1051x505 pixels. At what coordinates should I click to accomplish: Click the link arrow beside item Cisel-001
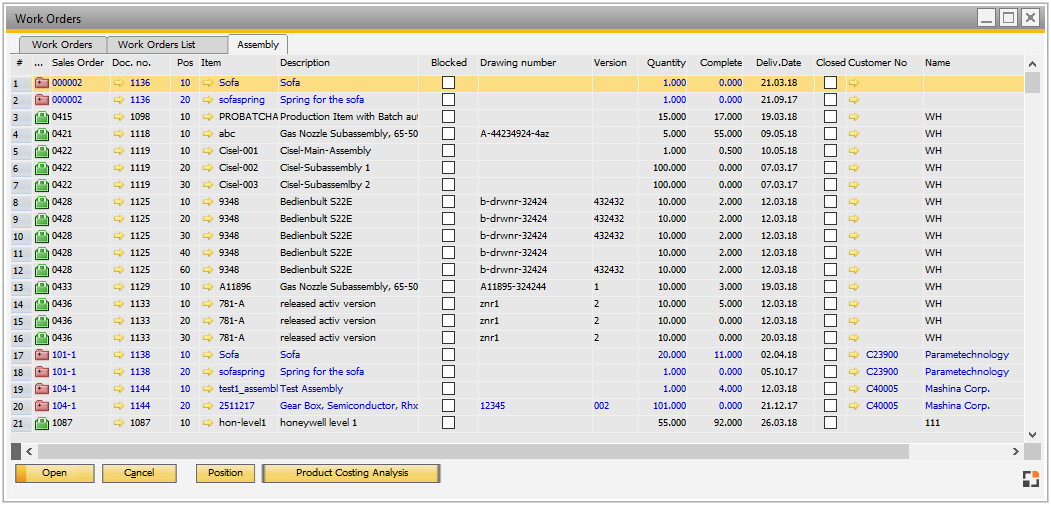coord(208,151)
